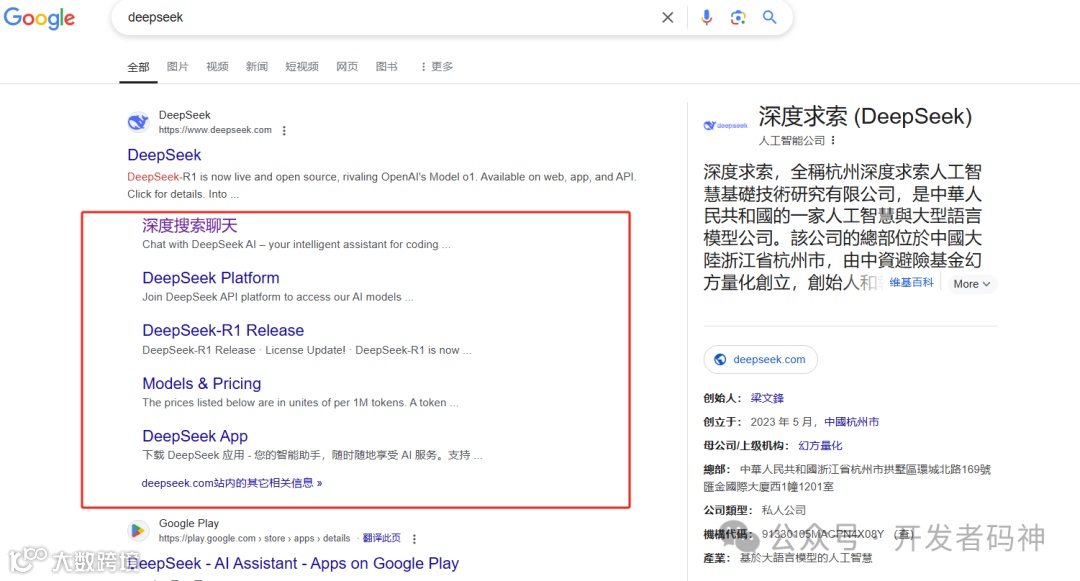Open the 中國杭州市 location link

pos(851,422)
